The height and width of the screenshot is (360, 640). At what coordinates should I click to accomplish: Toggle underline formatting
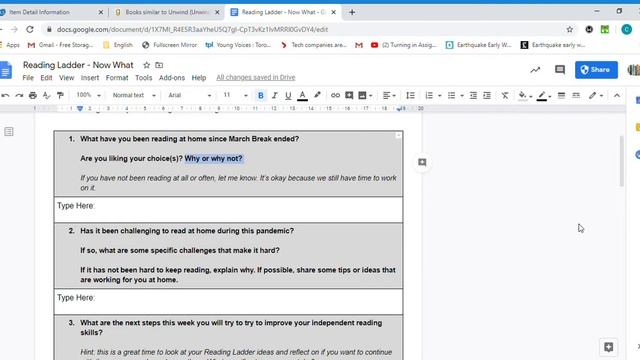288,96
